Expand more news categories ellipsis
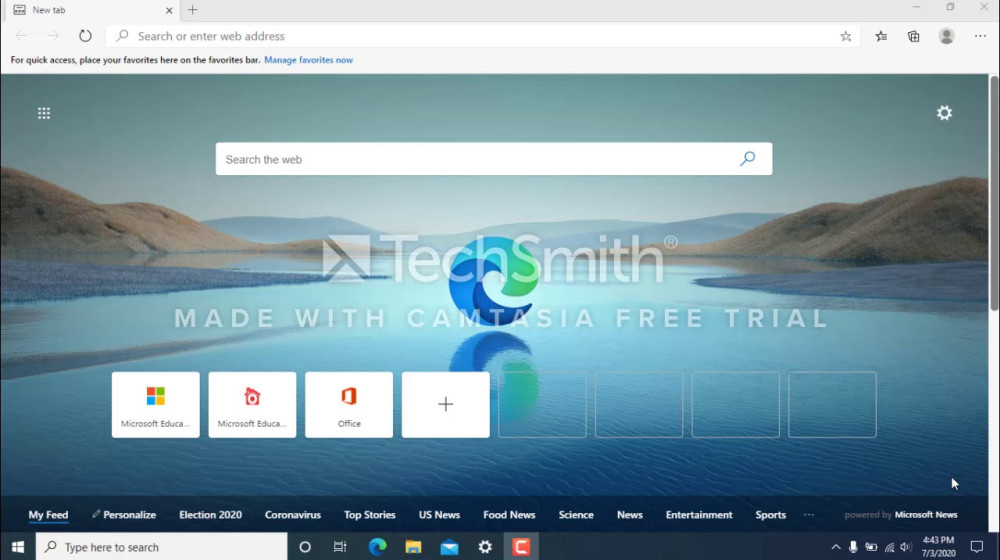The image size is (1000, 560). point(809,515)
